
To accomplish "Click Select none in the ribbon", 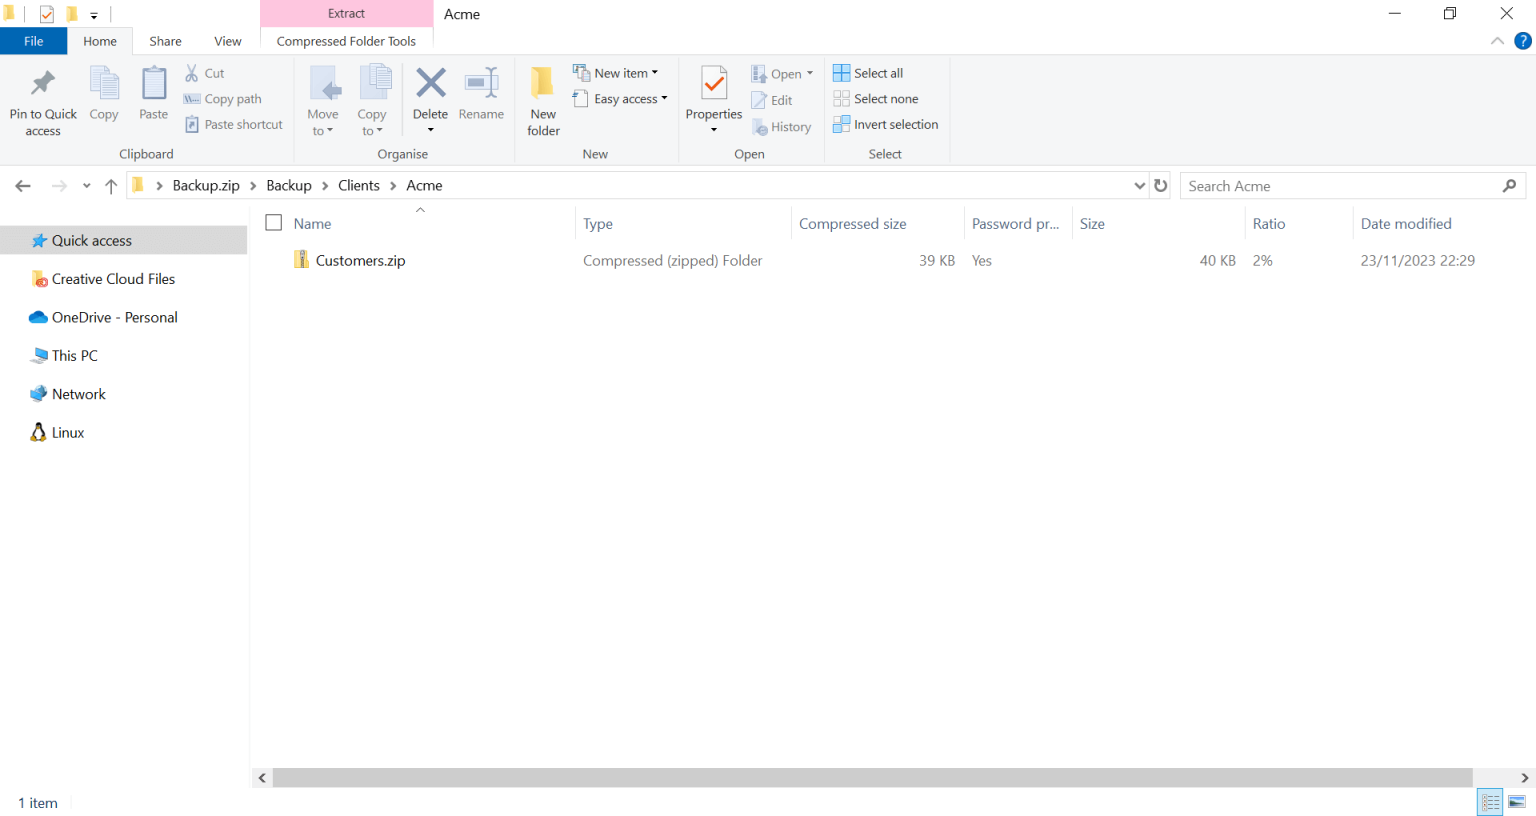I will [x=877, y=98].
